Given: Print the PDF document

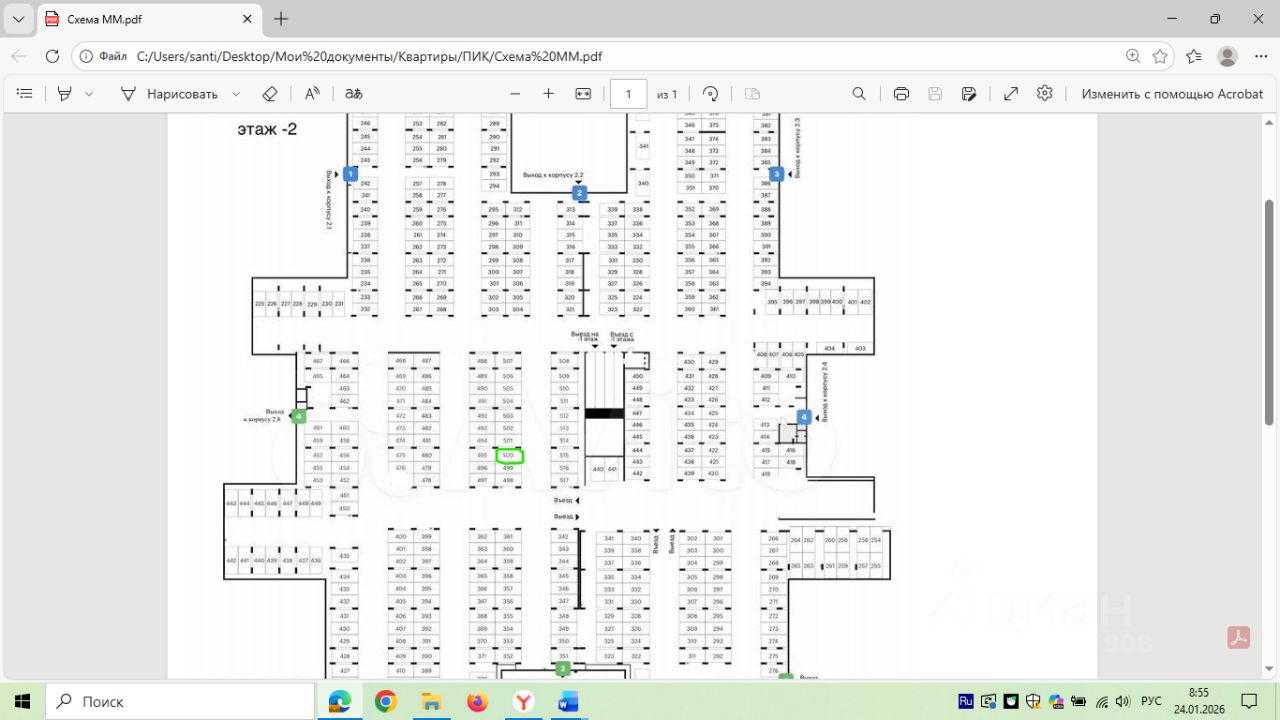Looking at the screenshot, I should click(x=901, y=93).
